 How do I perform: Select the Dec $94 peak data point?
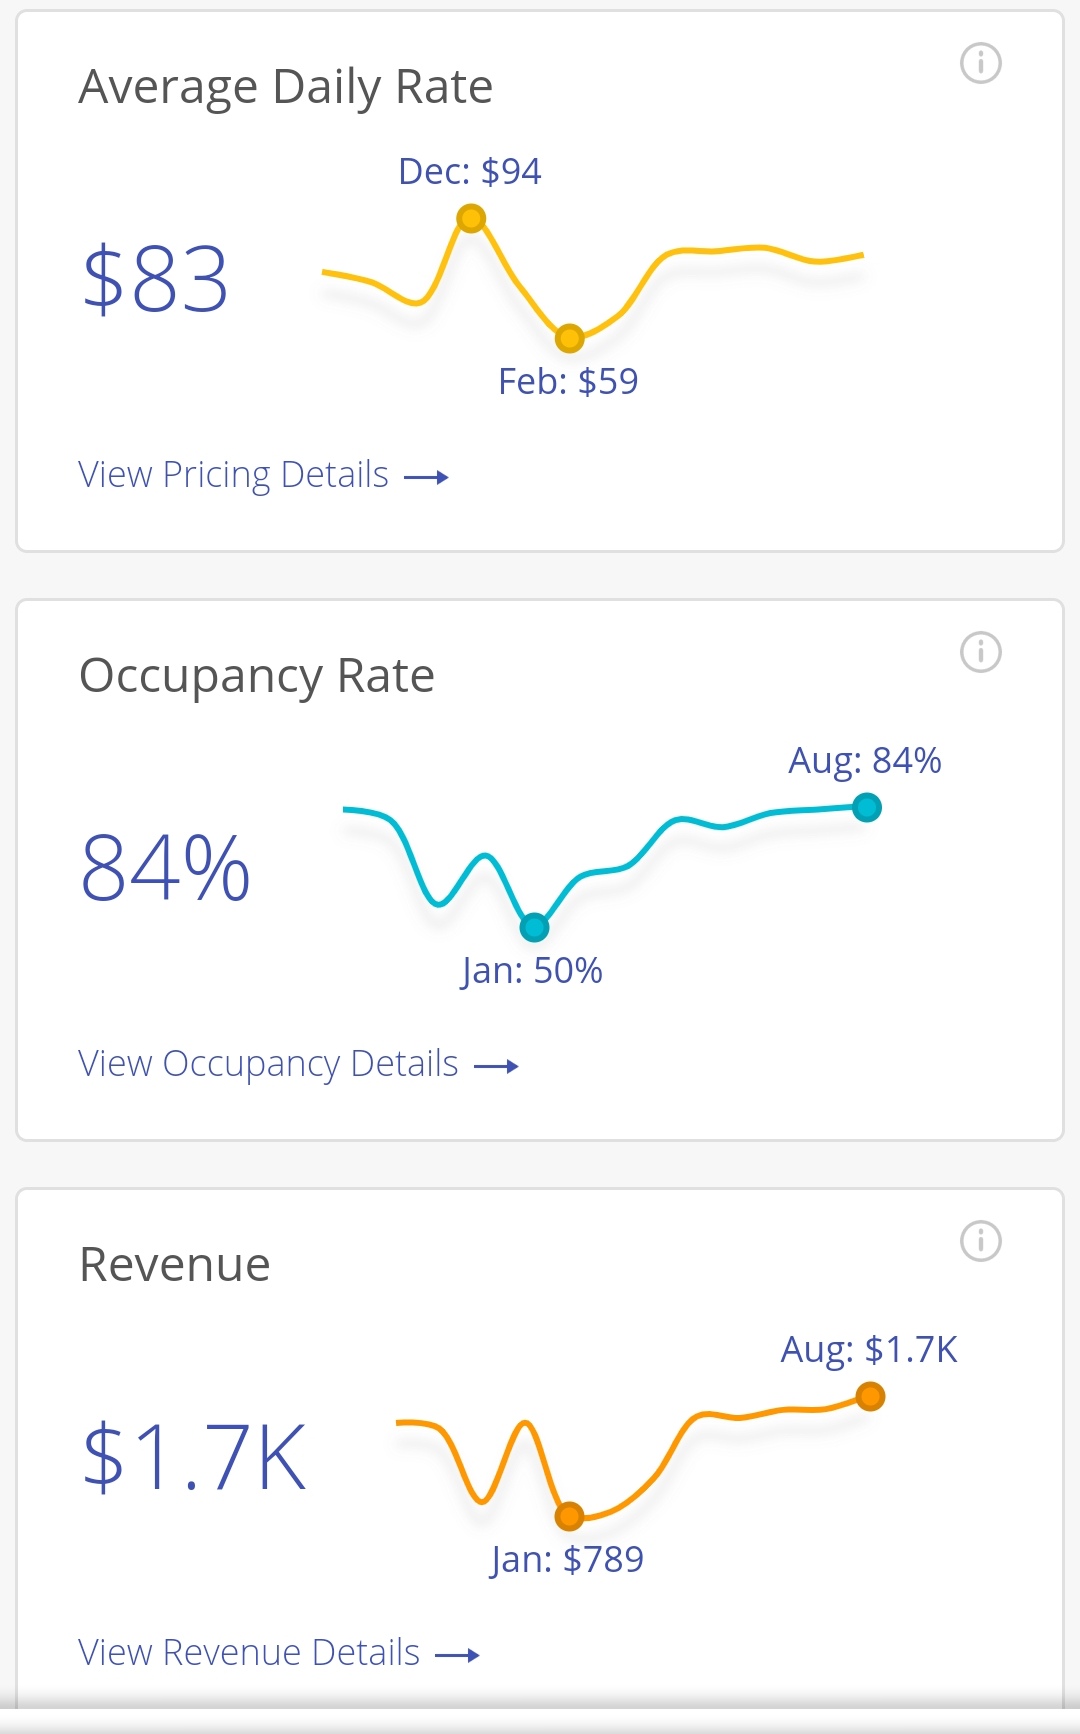pyautogui.click(x=471, y=218)
